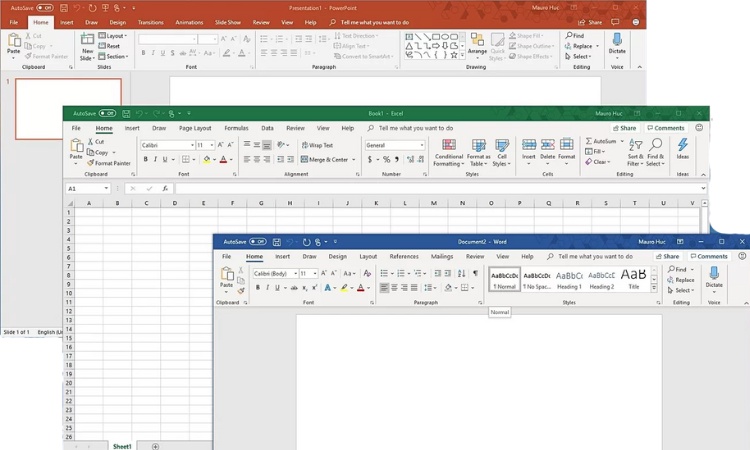The width and height of the screenshot is (750, 450).
Task: Click Replace in the Word Editing group
Action: (681, 280)
